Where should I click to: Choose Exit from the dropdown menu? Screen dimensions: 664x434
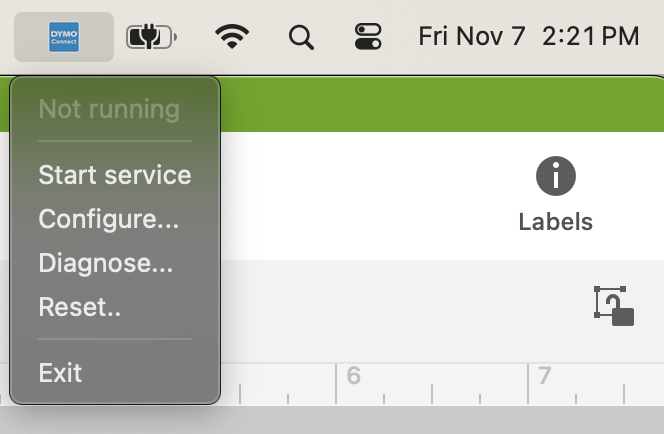60,373
